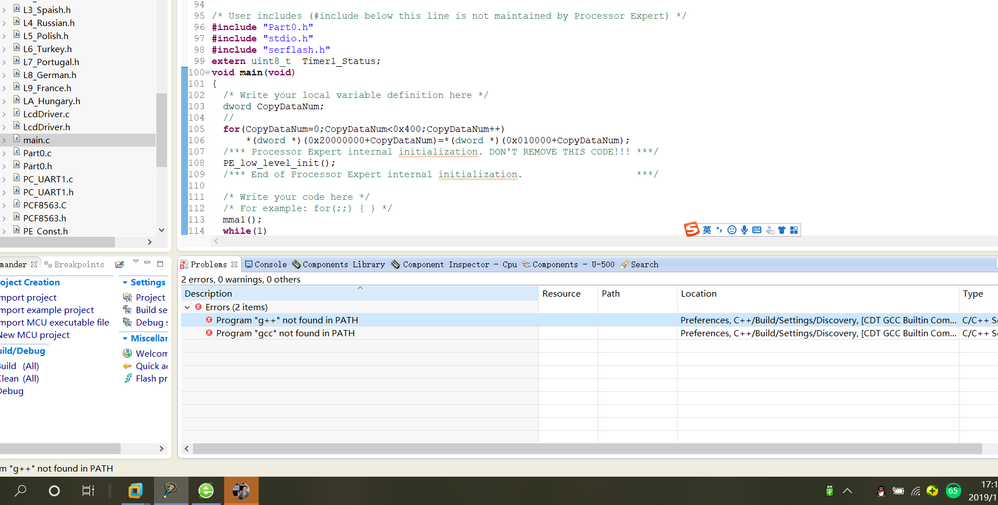998x505 pixels.
Task: Toggle Sogou English/Chinese mode button
Action: 706,230
